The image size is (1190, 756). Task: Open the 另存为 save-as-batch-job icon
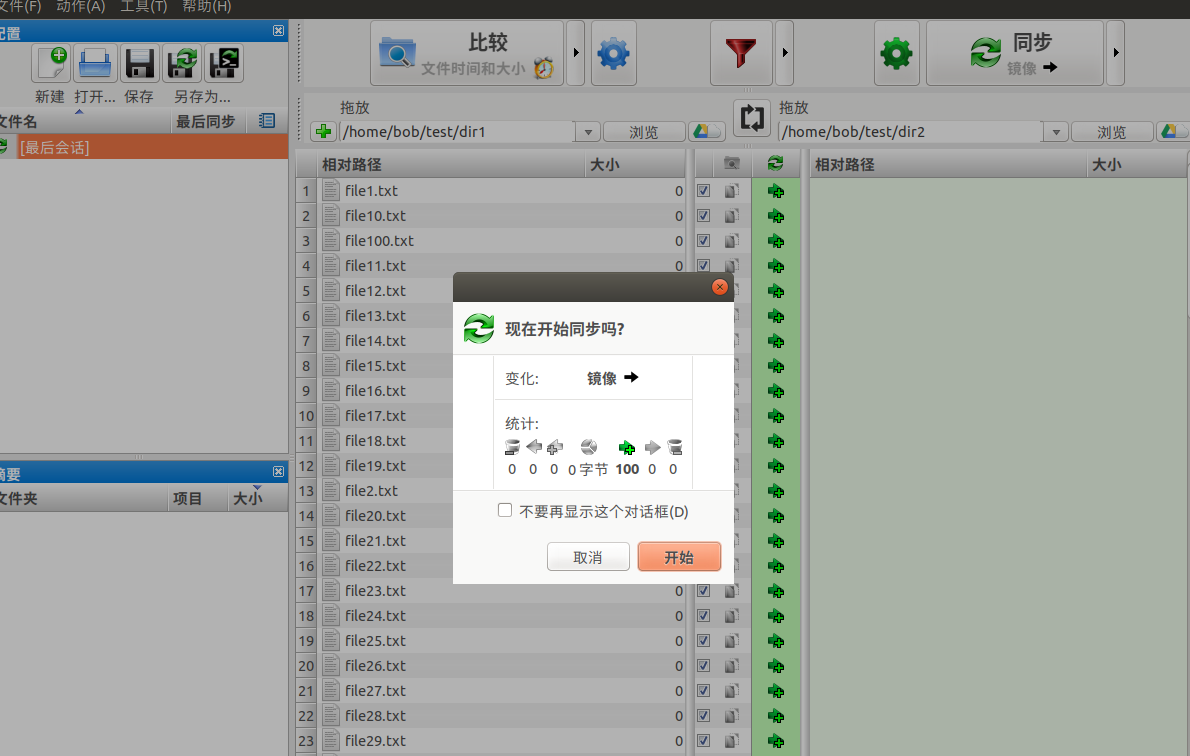point(223,63)
